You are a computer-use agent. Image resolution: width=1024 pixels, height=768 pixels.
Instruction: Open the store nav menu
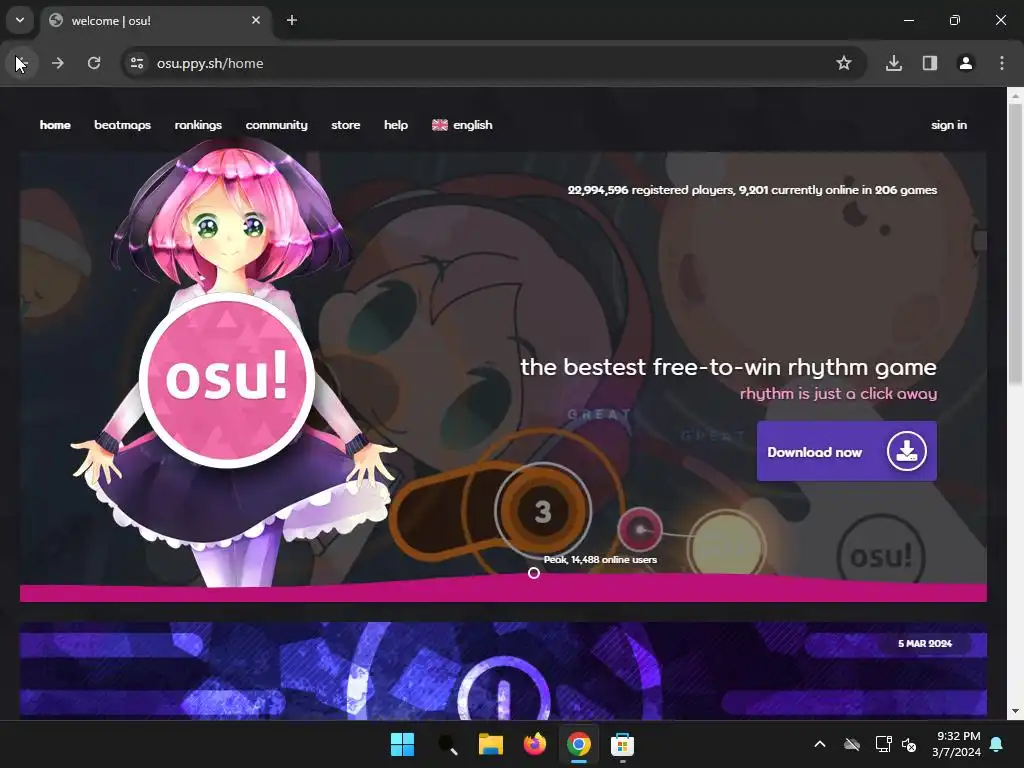pos(345,125)
